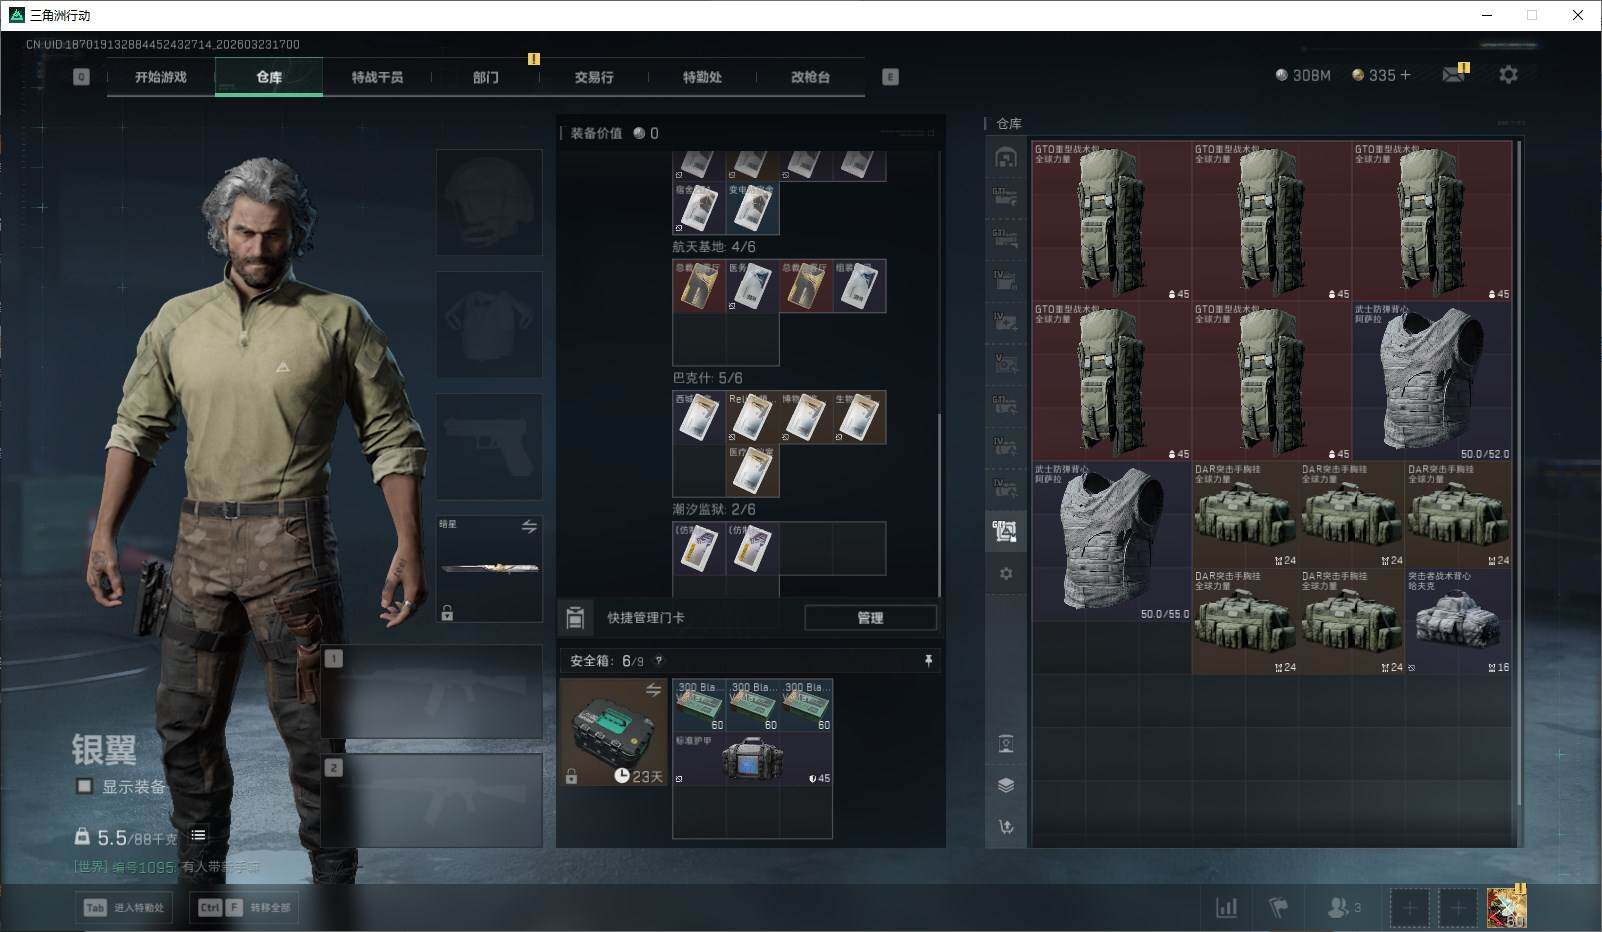
Task: Click the flag icon in bottom bar
Action: (x=1278, y=907)
